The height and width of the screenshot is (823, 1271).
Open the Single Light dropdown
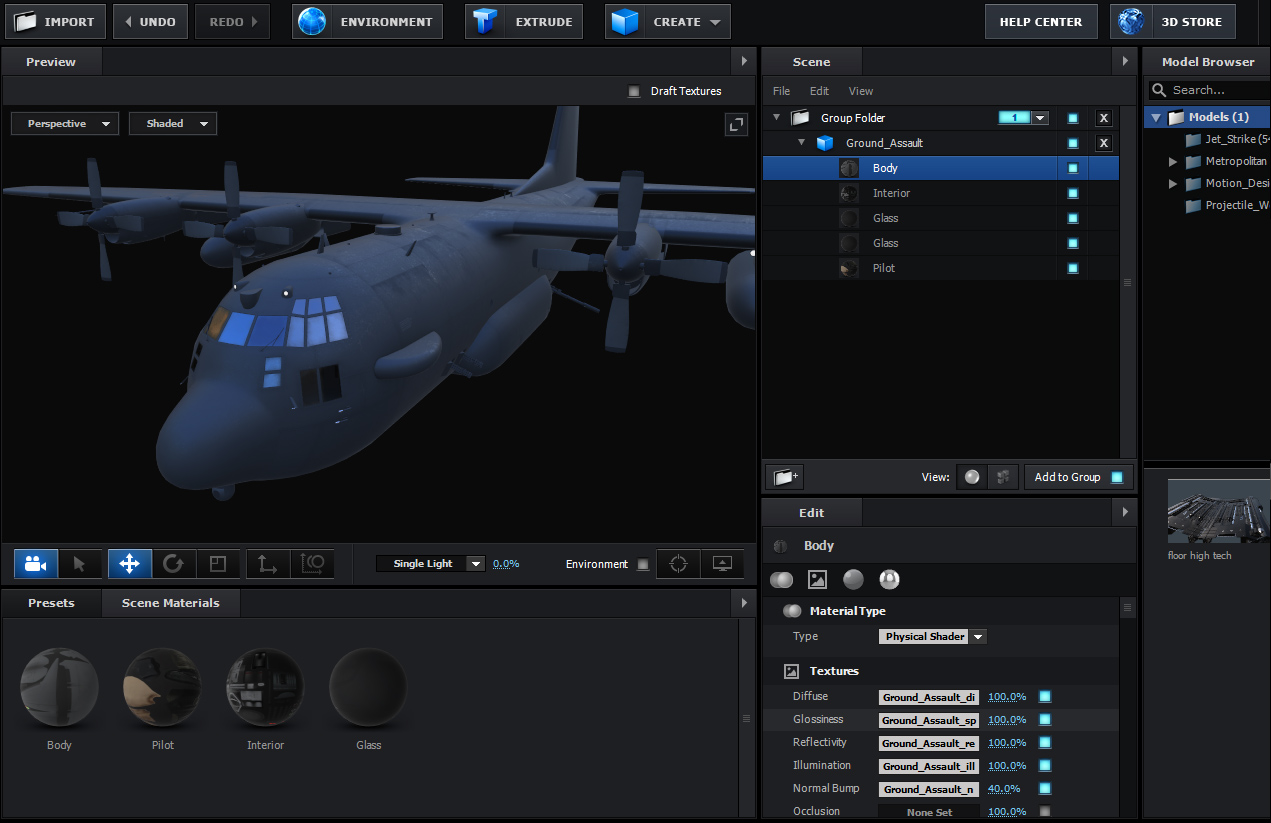[x=430, y=564]
